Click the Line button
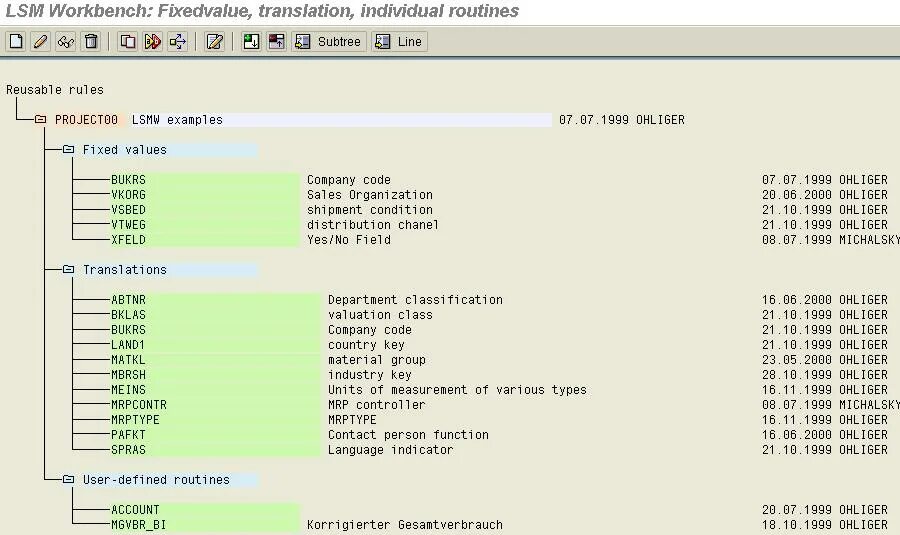900x535 pixels. pyautogui.click(x=399, y=41)
